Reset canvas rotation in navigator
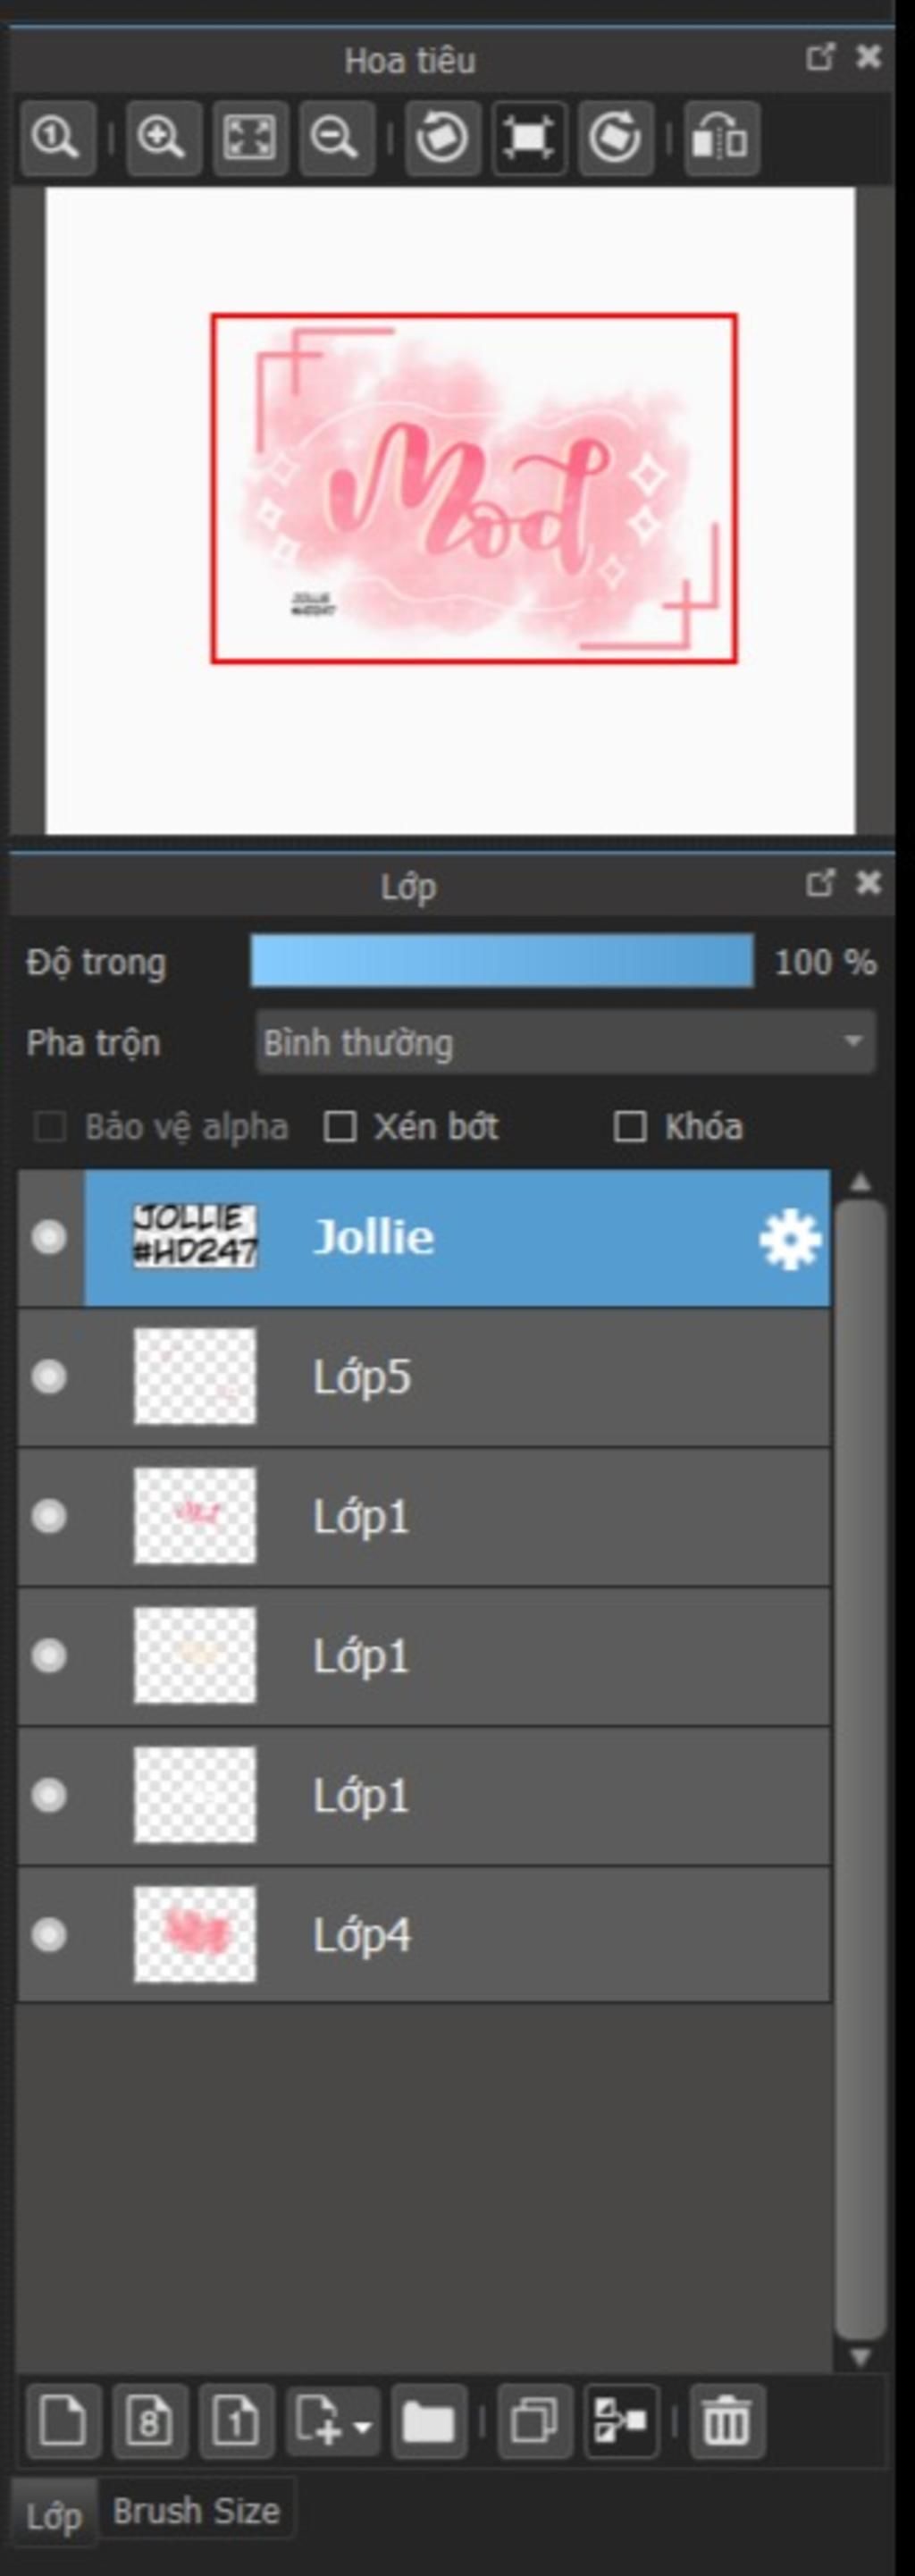This screenshot has width=915, height=2576. pos(529,137)
